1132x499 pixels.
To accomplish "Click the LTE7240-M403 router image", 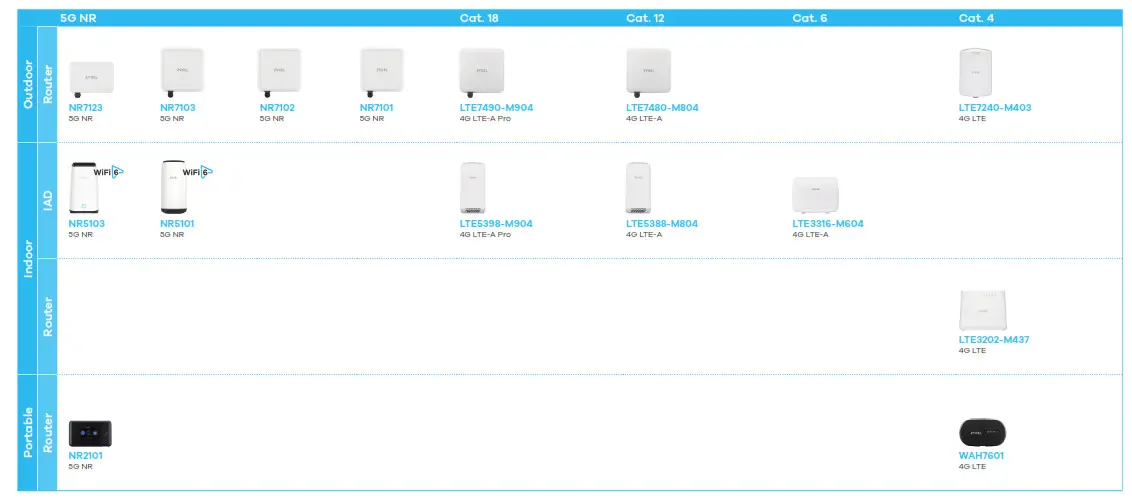I will 975,72.
